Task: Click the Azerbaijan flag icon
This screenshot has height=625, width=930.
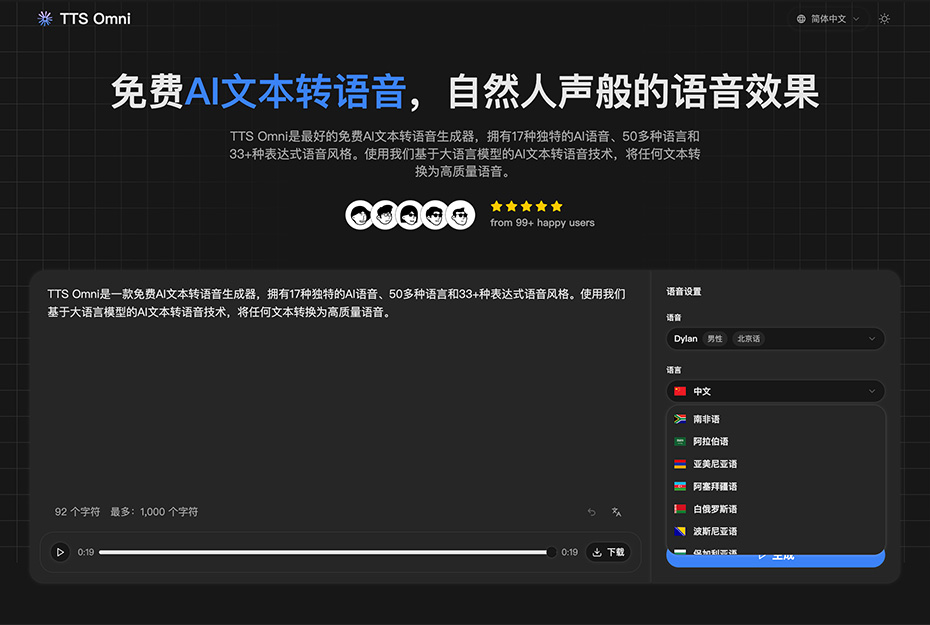Action: tap(680, 487)
